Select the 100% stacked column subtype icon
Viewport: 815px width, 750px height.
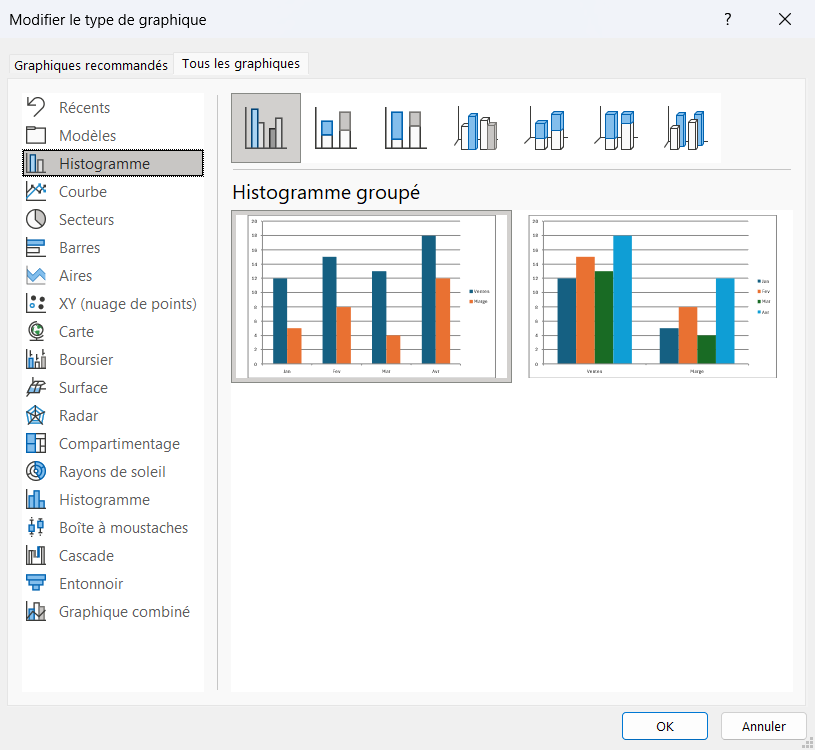pyautogui.click(x=405, y=128)
